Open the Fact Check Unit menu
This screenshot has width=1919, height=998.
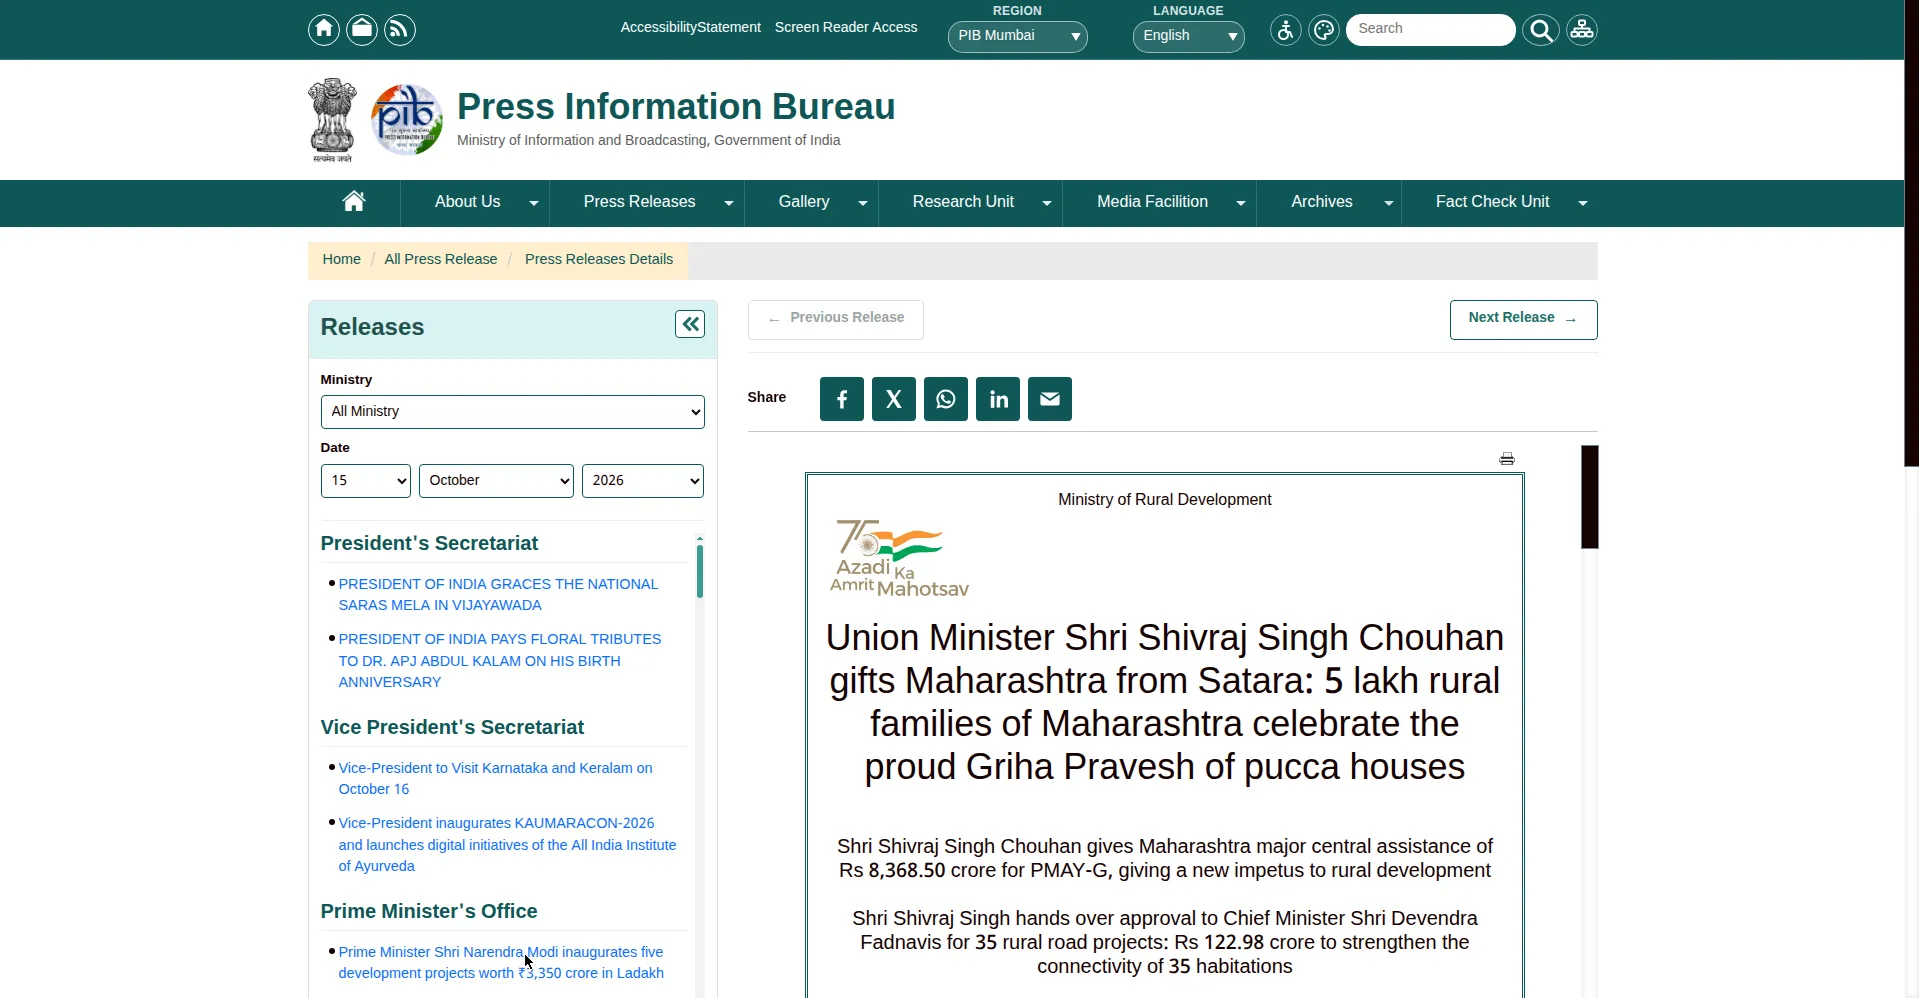click(x=1499, y=203)
